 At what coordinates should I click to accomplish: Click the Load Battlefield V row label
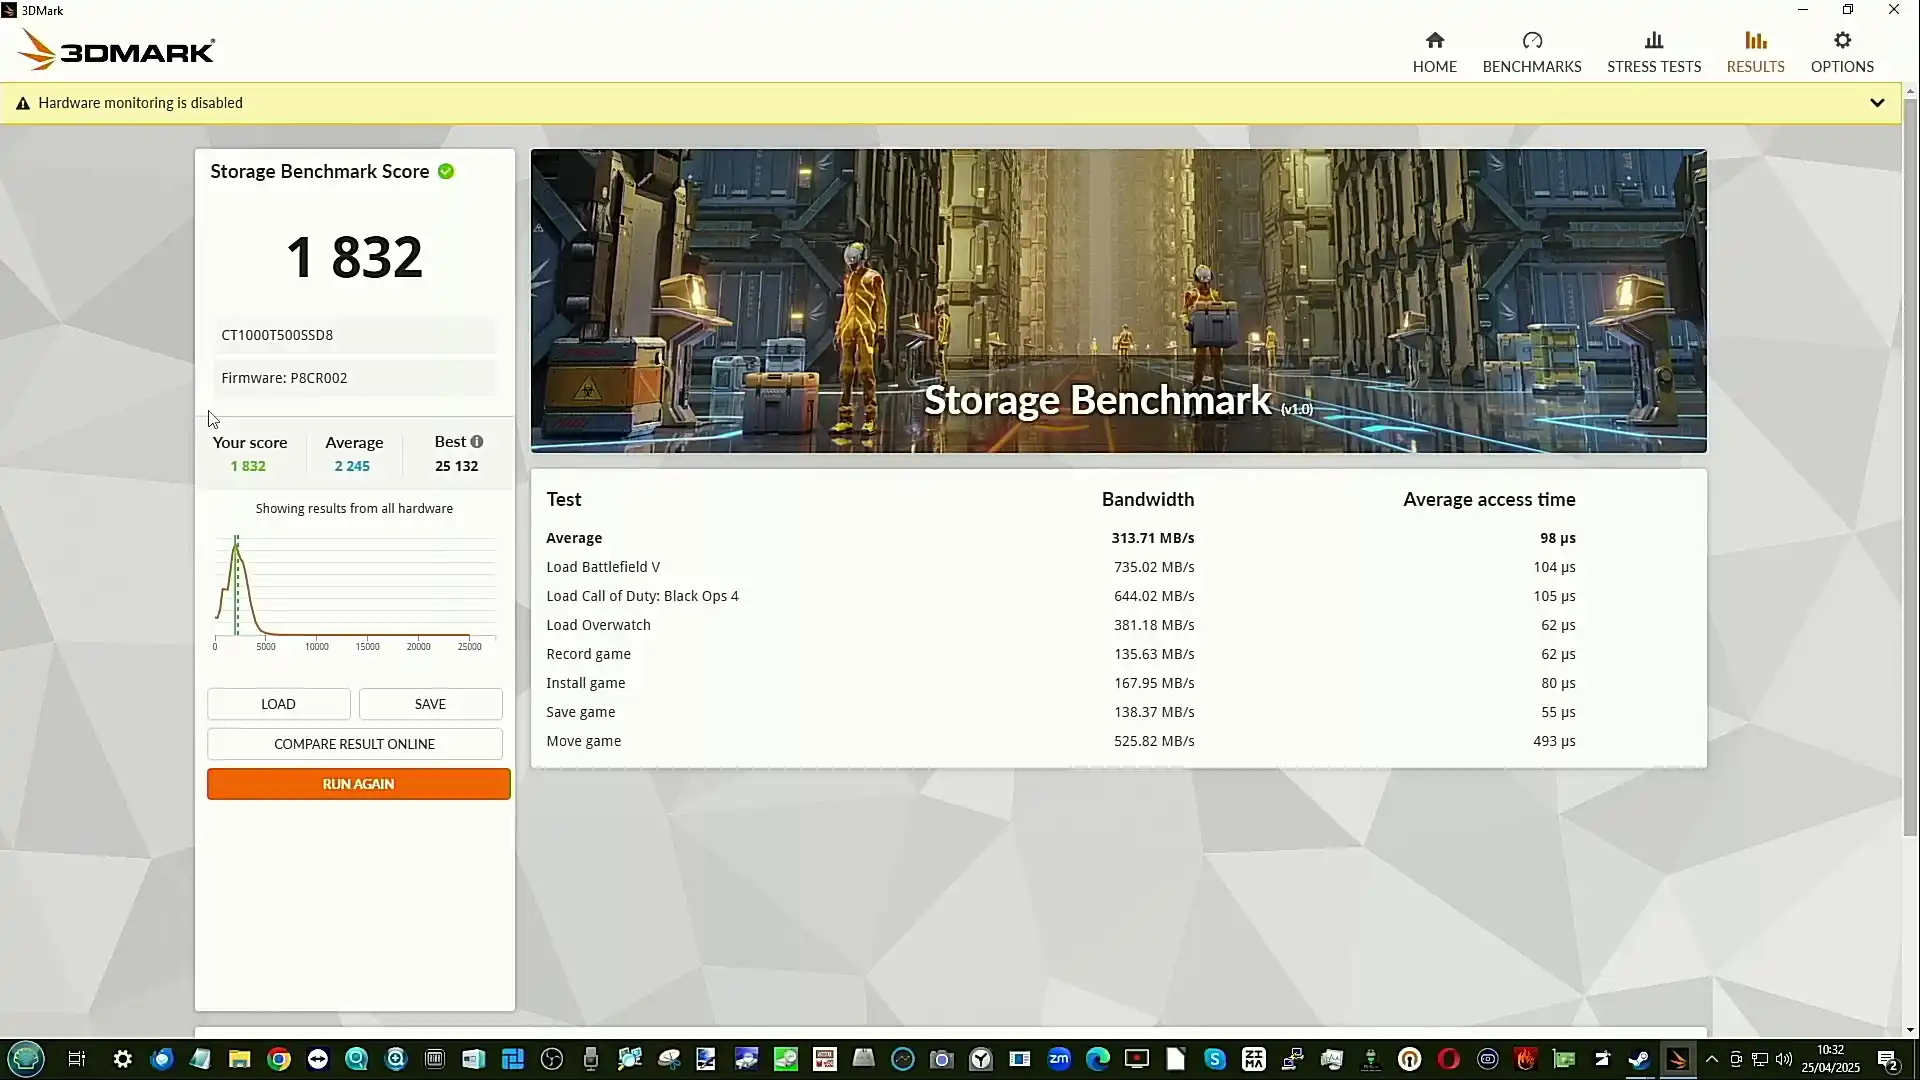tap(603, 567)
